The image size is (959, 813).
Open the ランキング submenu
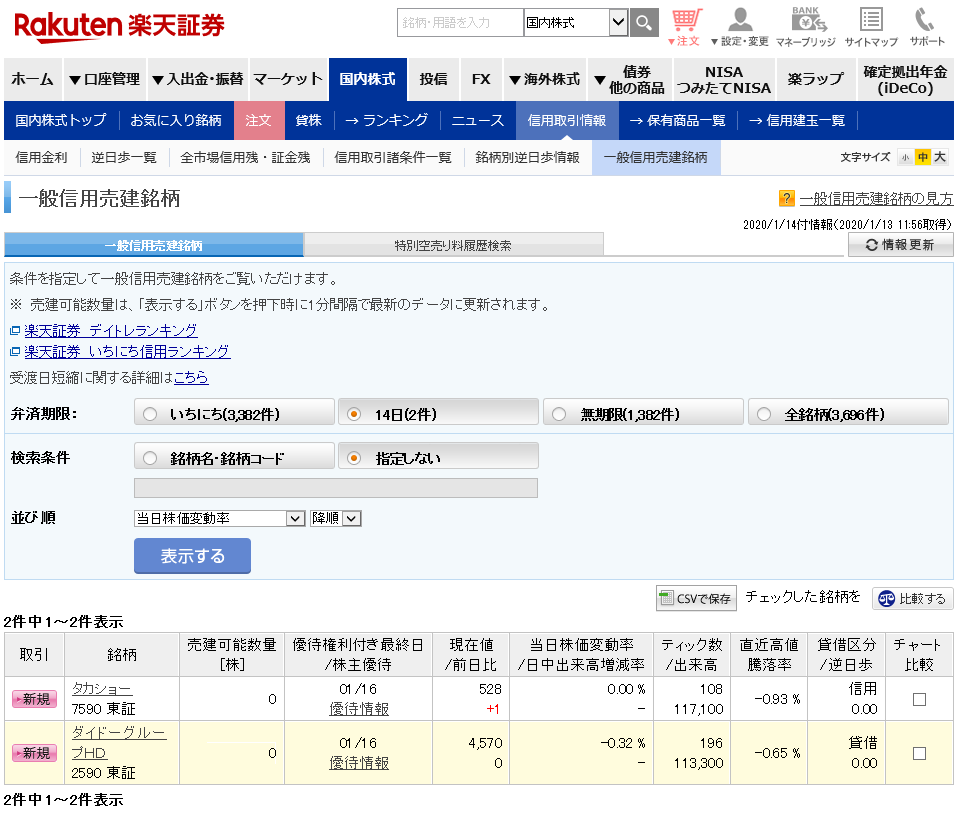point(387,121)
